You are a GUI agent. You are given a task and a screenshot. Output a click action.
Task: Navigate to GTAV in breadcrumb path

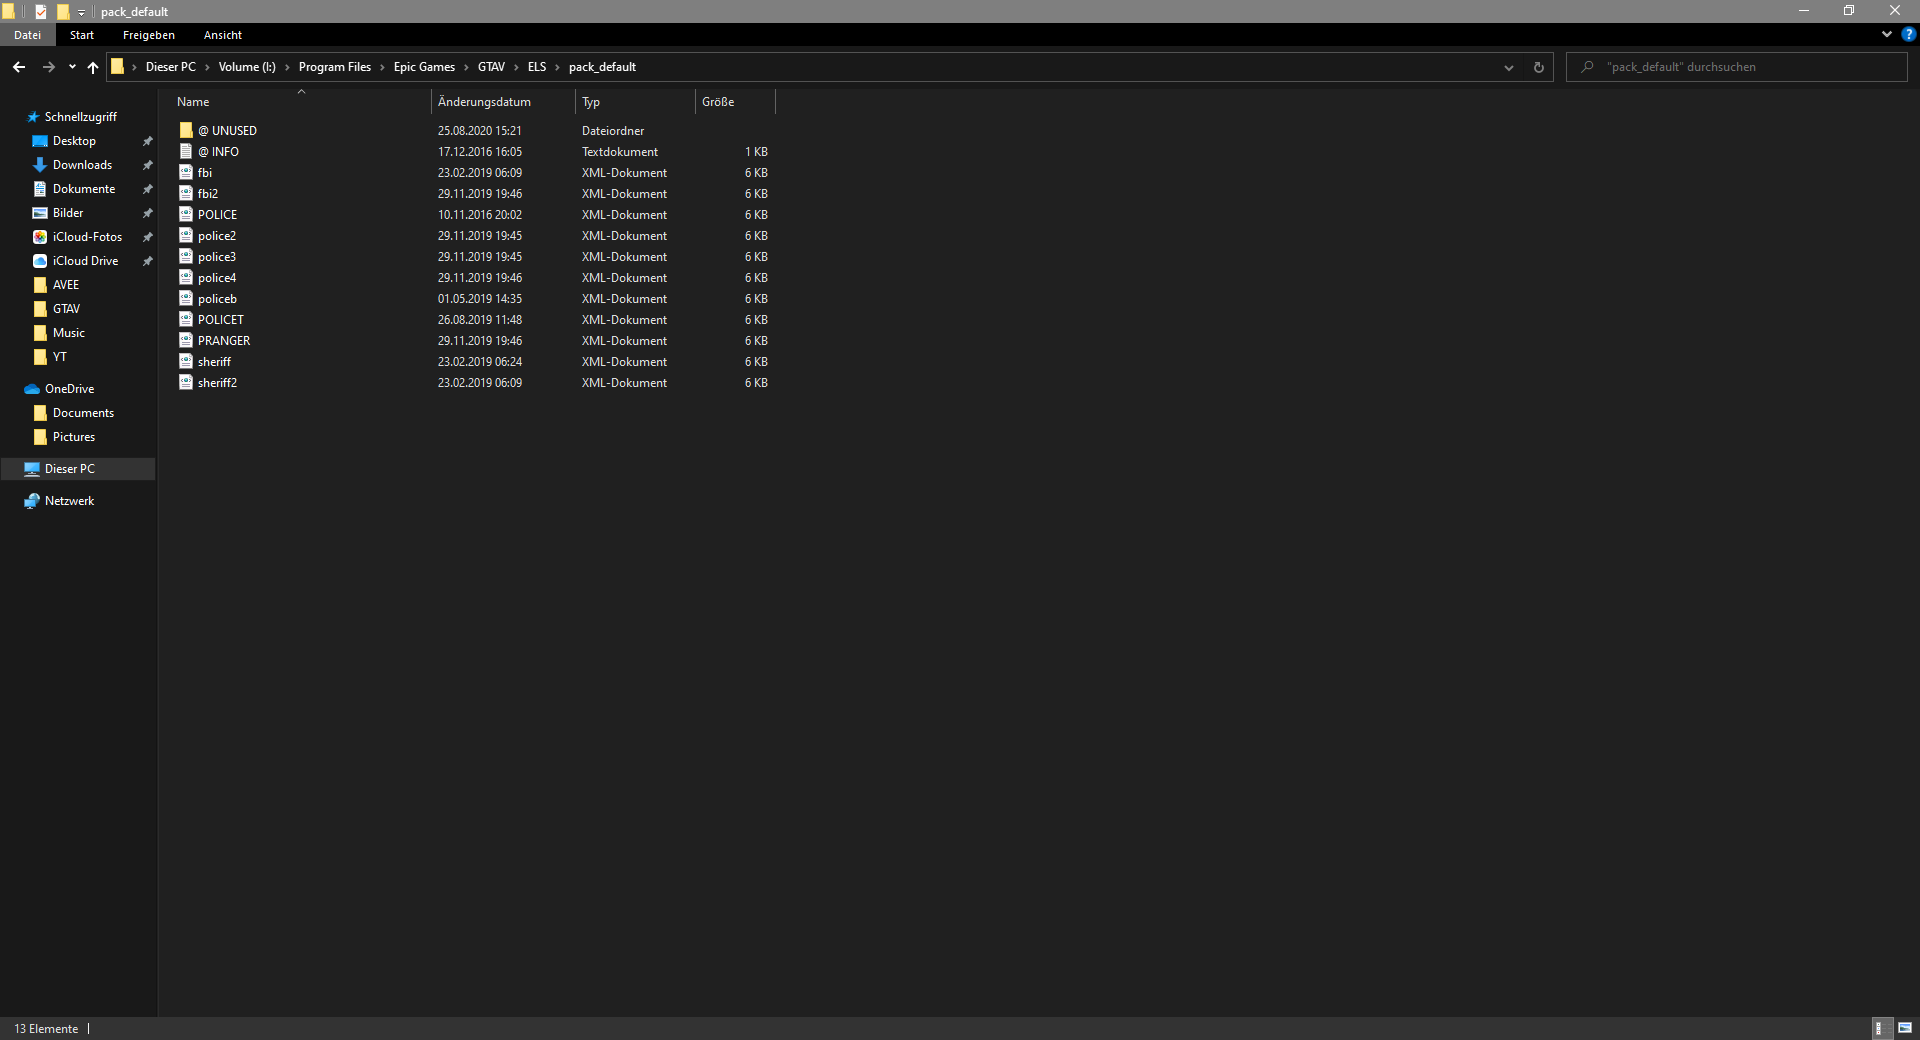tap(491, 67)
